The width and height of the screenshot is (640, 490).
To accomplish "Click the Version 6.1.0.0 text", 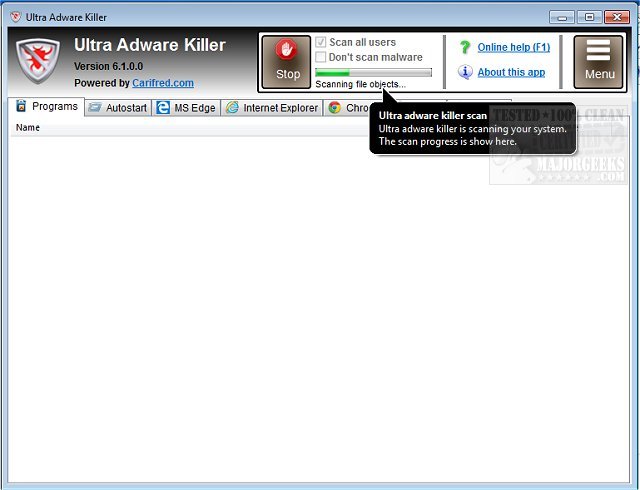I will tap(108, 66).
